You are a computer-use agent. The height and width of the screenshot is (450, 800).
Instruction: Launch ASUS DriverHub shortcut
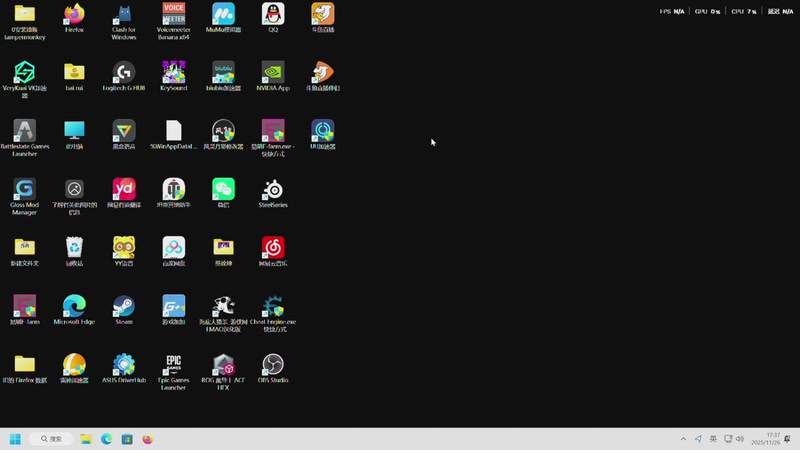(124, 368)
